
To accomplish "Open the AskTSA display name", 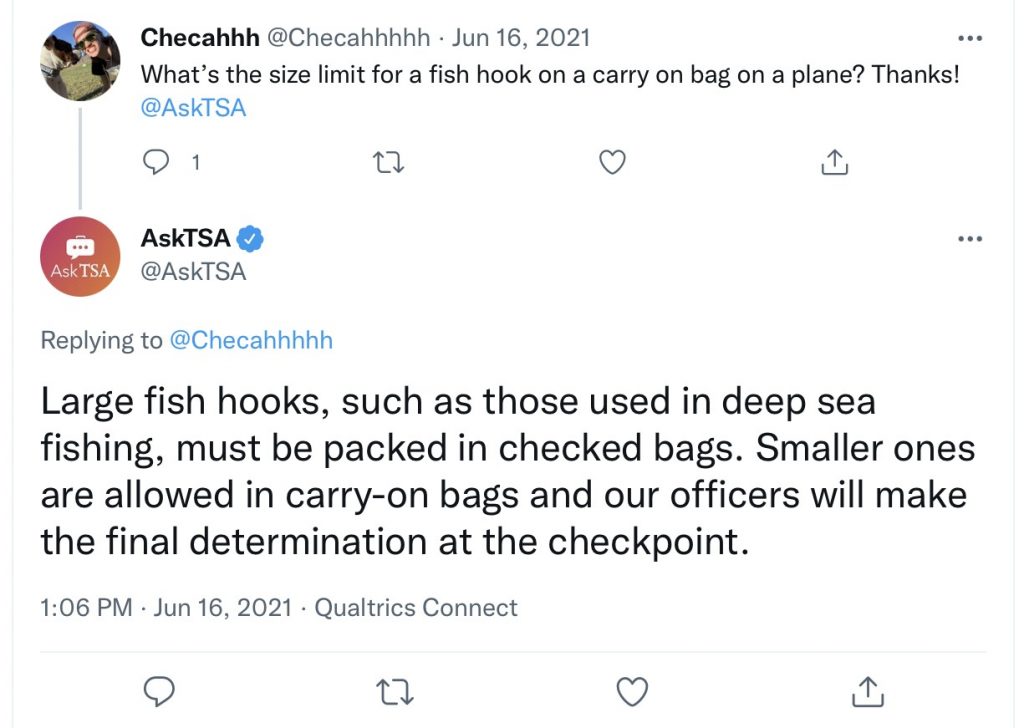I will tap(185, 238).
